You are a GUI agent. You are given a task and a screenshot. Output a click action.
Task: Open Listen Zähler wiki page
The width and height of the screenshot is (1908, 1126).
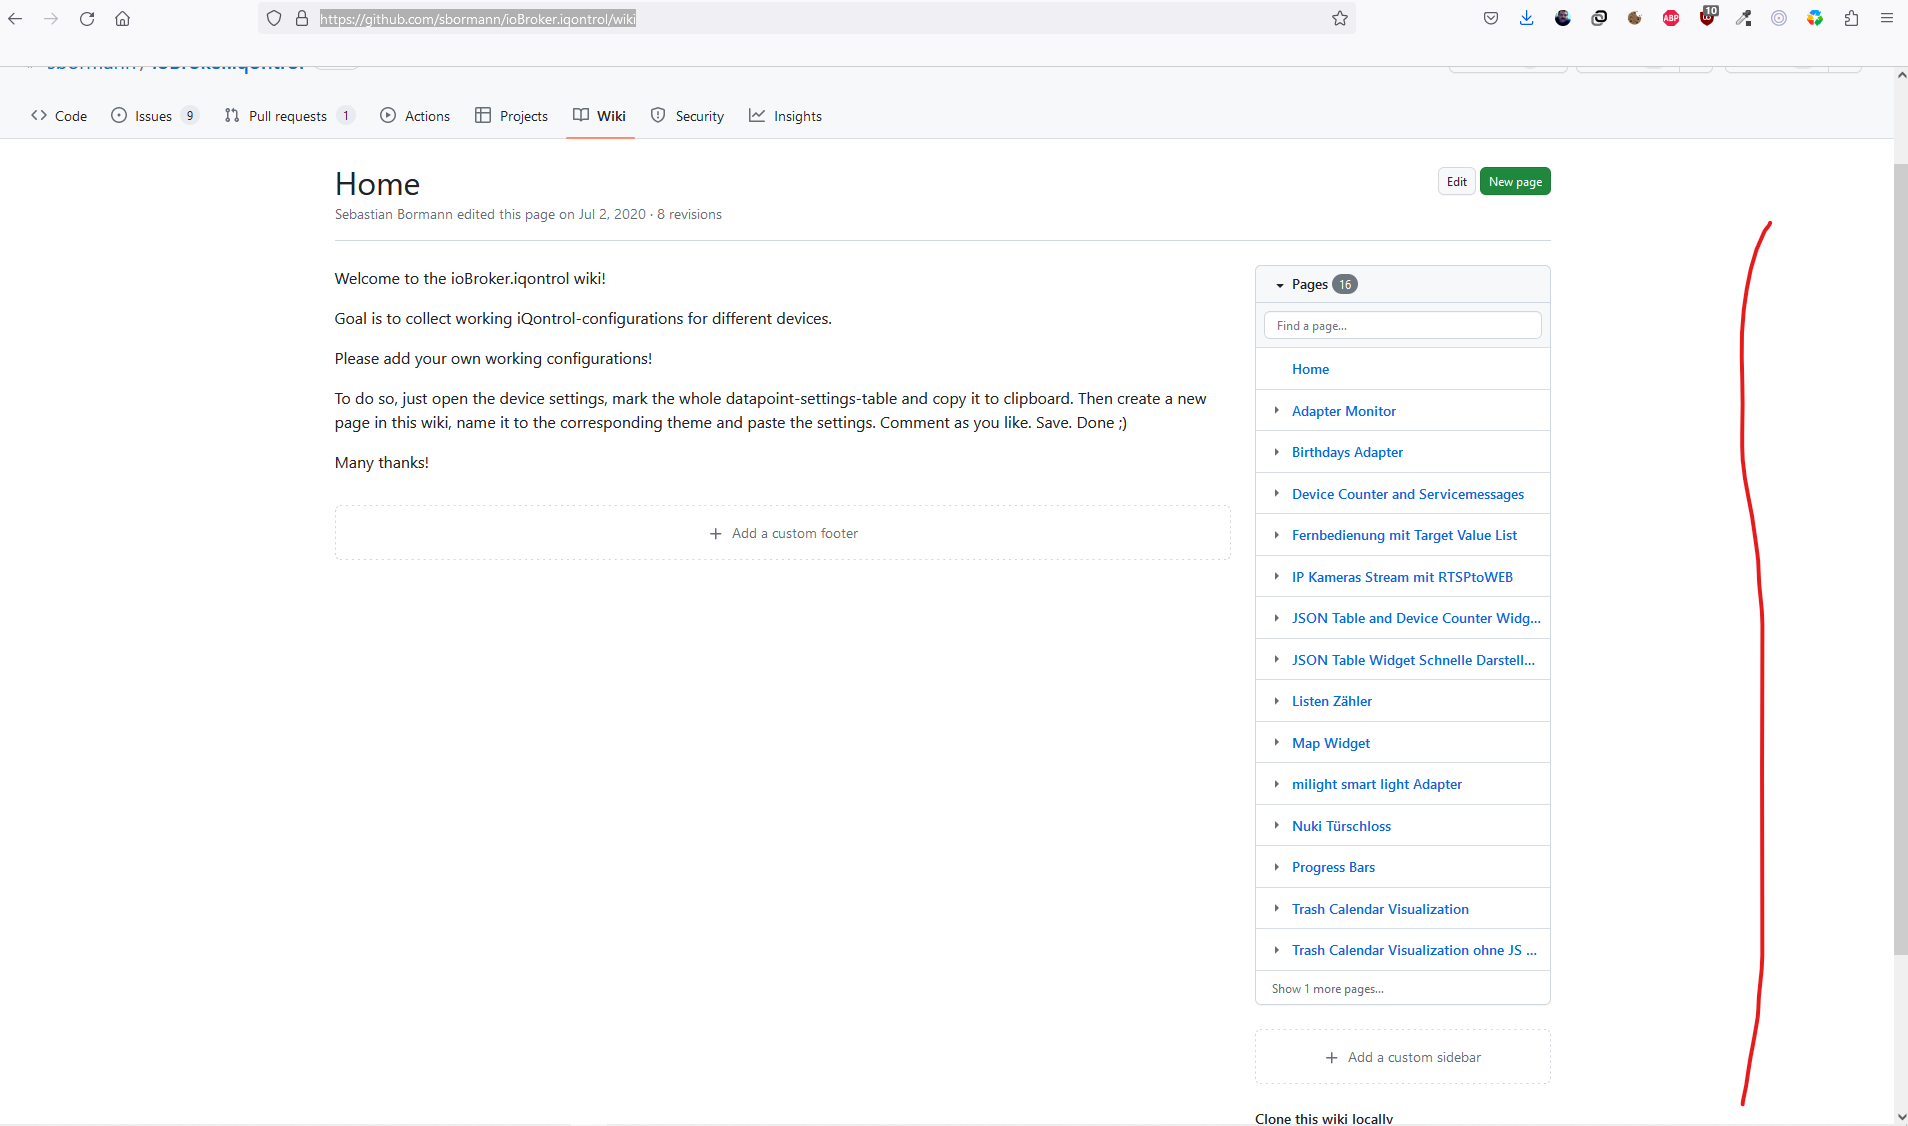[1332, 701]
